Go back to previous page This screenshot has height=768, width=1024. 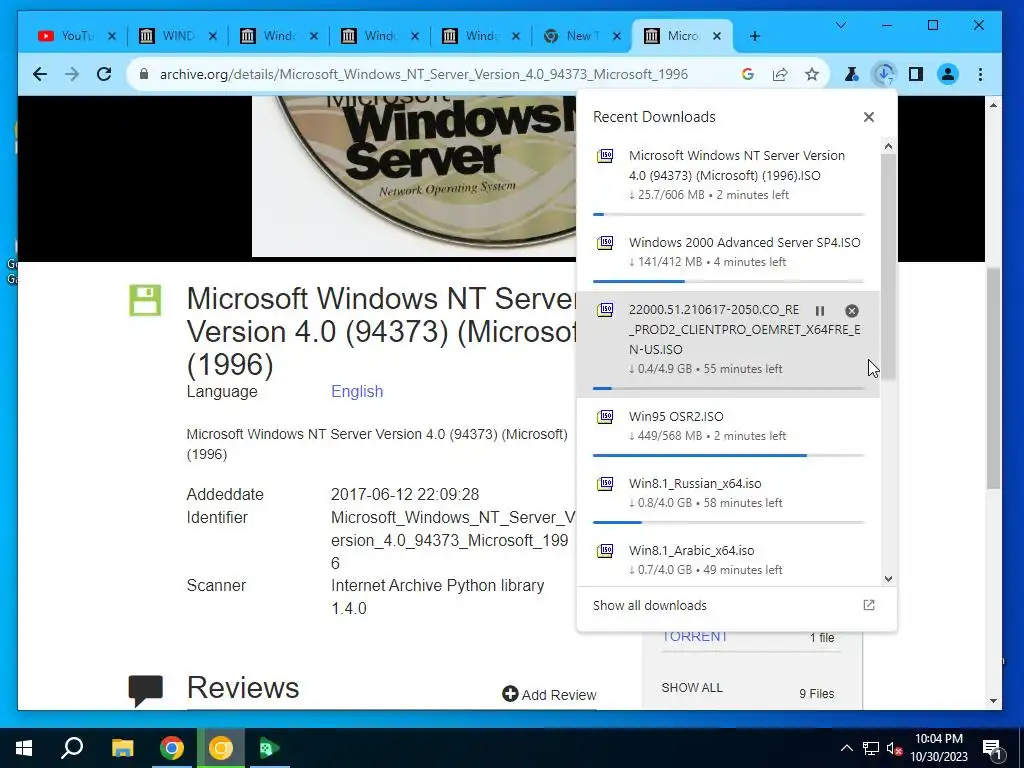pos(40,74)
